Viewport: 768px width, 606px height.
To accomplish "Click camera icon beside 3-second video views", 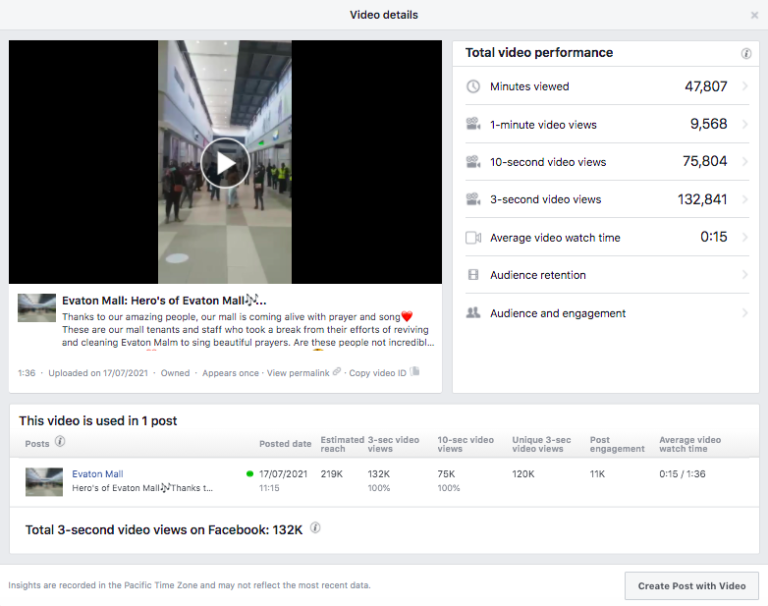I will pyautogui.click(x=473, y=199).
